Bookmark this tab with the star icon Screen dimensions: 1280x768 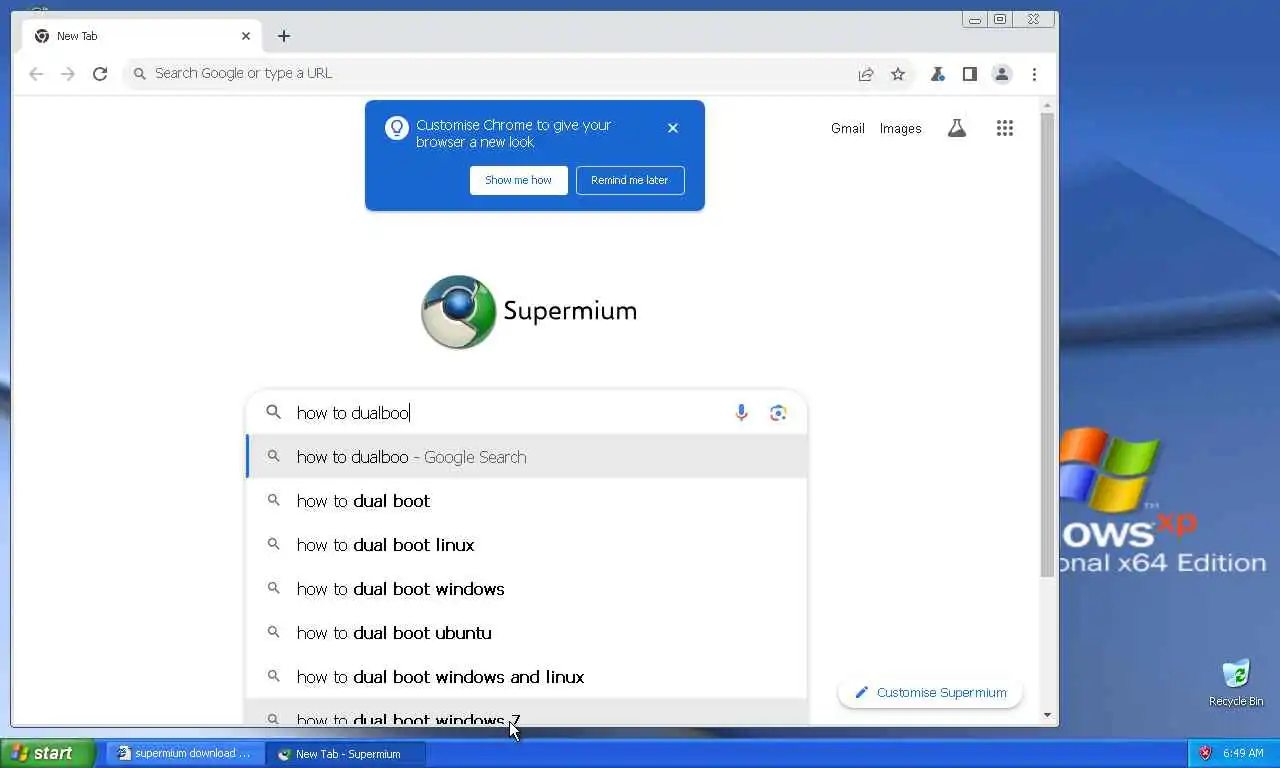click(x=898, y=74)
